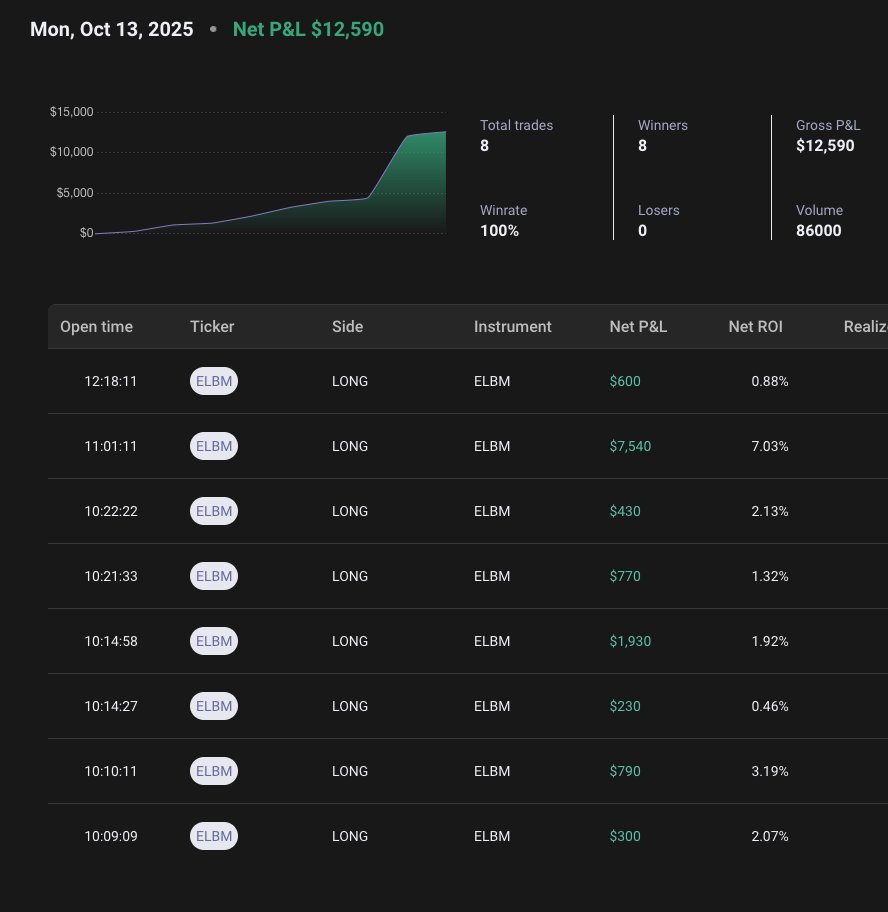
Task: Select the $790 Net P&L value
Action: pos(625,771)
